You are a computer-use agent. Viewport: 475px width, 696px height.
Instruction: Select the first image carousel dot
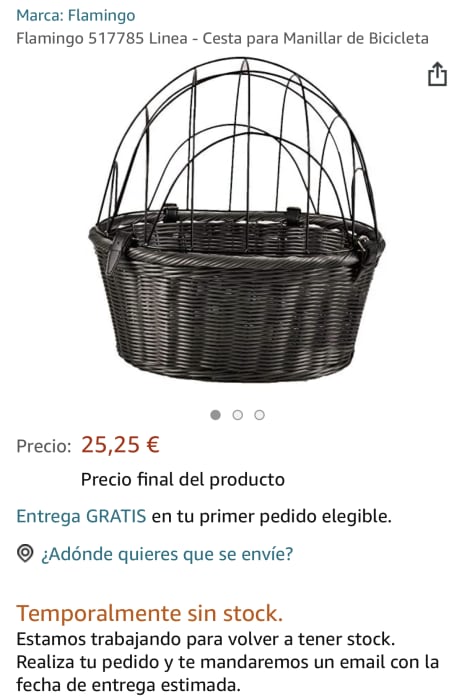pyautogui.click(x=215, y=415)
